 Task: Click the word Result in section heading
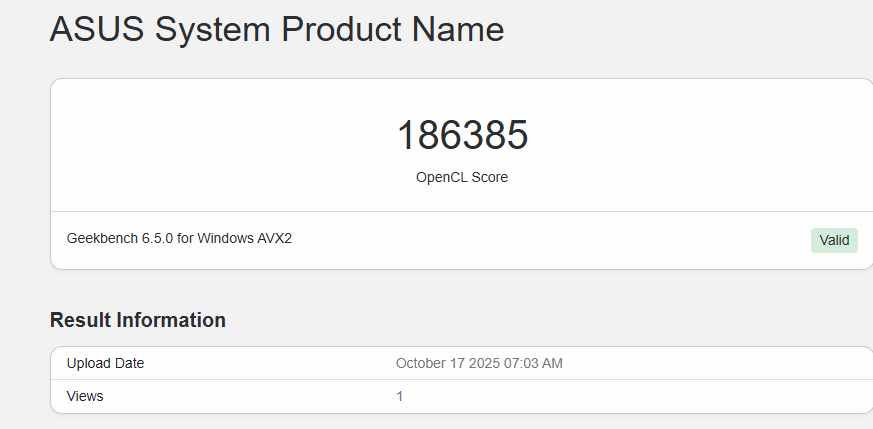click(80, 320)
